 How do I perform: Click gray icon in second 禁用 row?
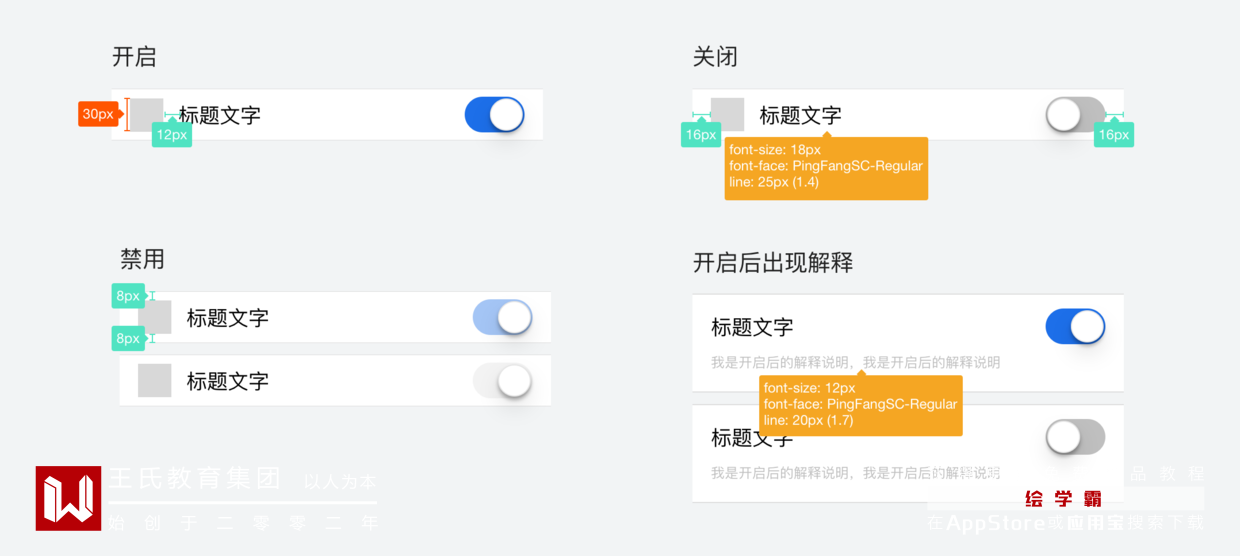155,381
